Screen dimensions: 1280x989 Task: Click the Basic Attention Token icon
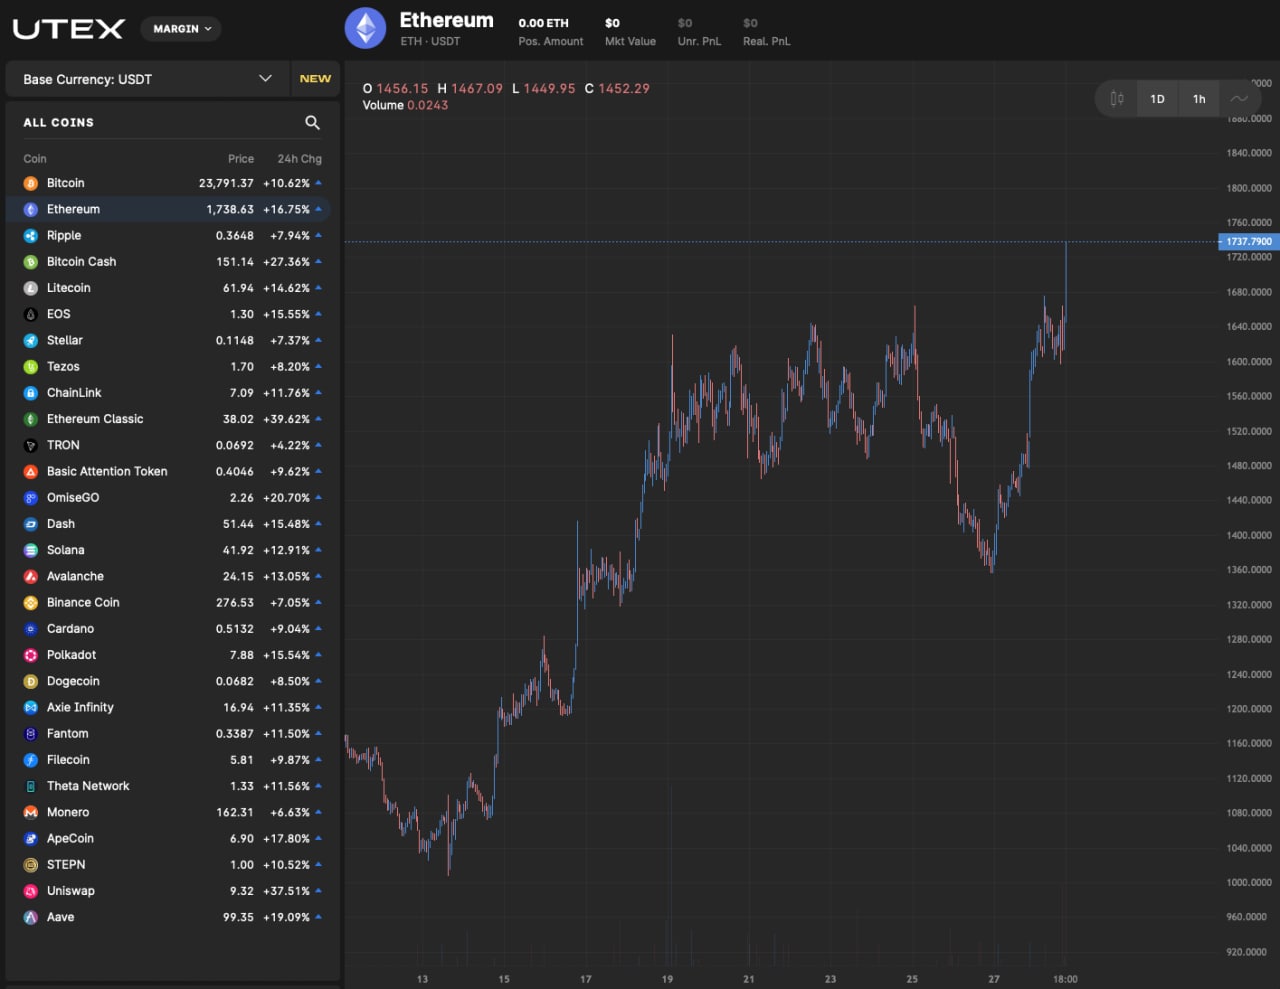pos(31,472)
